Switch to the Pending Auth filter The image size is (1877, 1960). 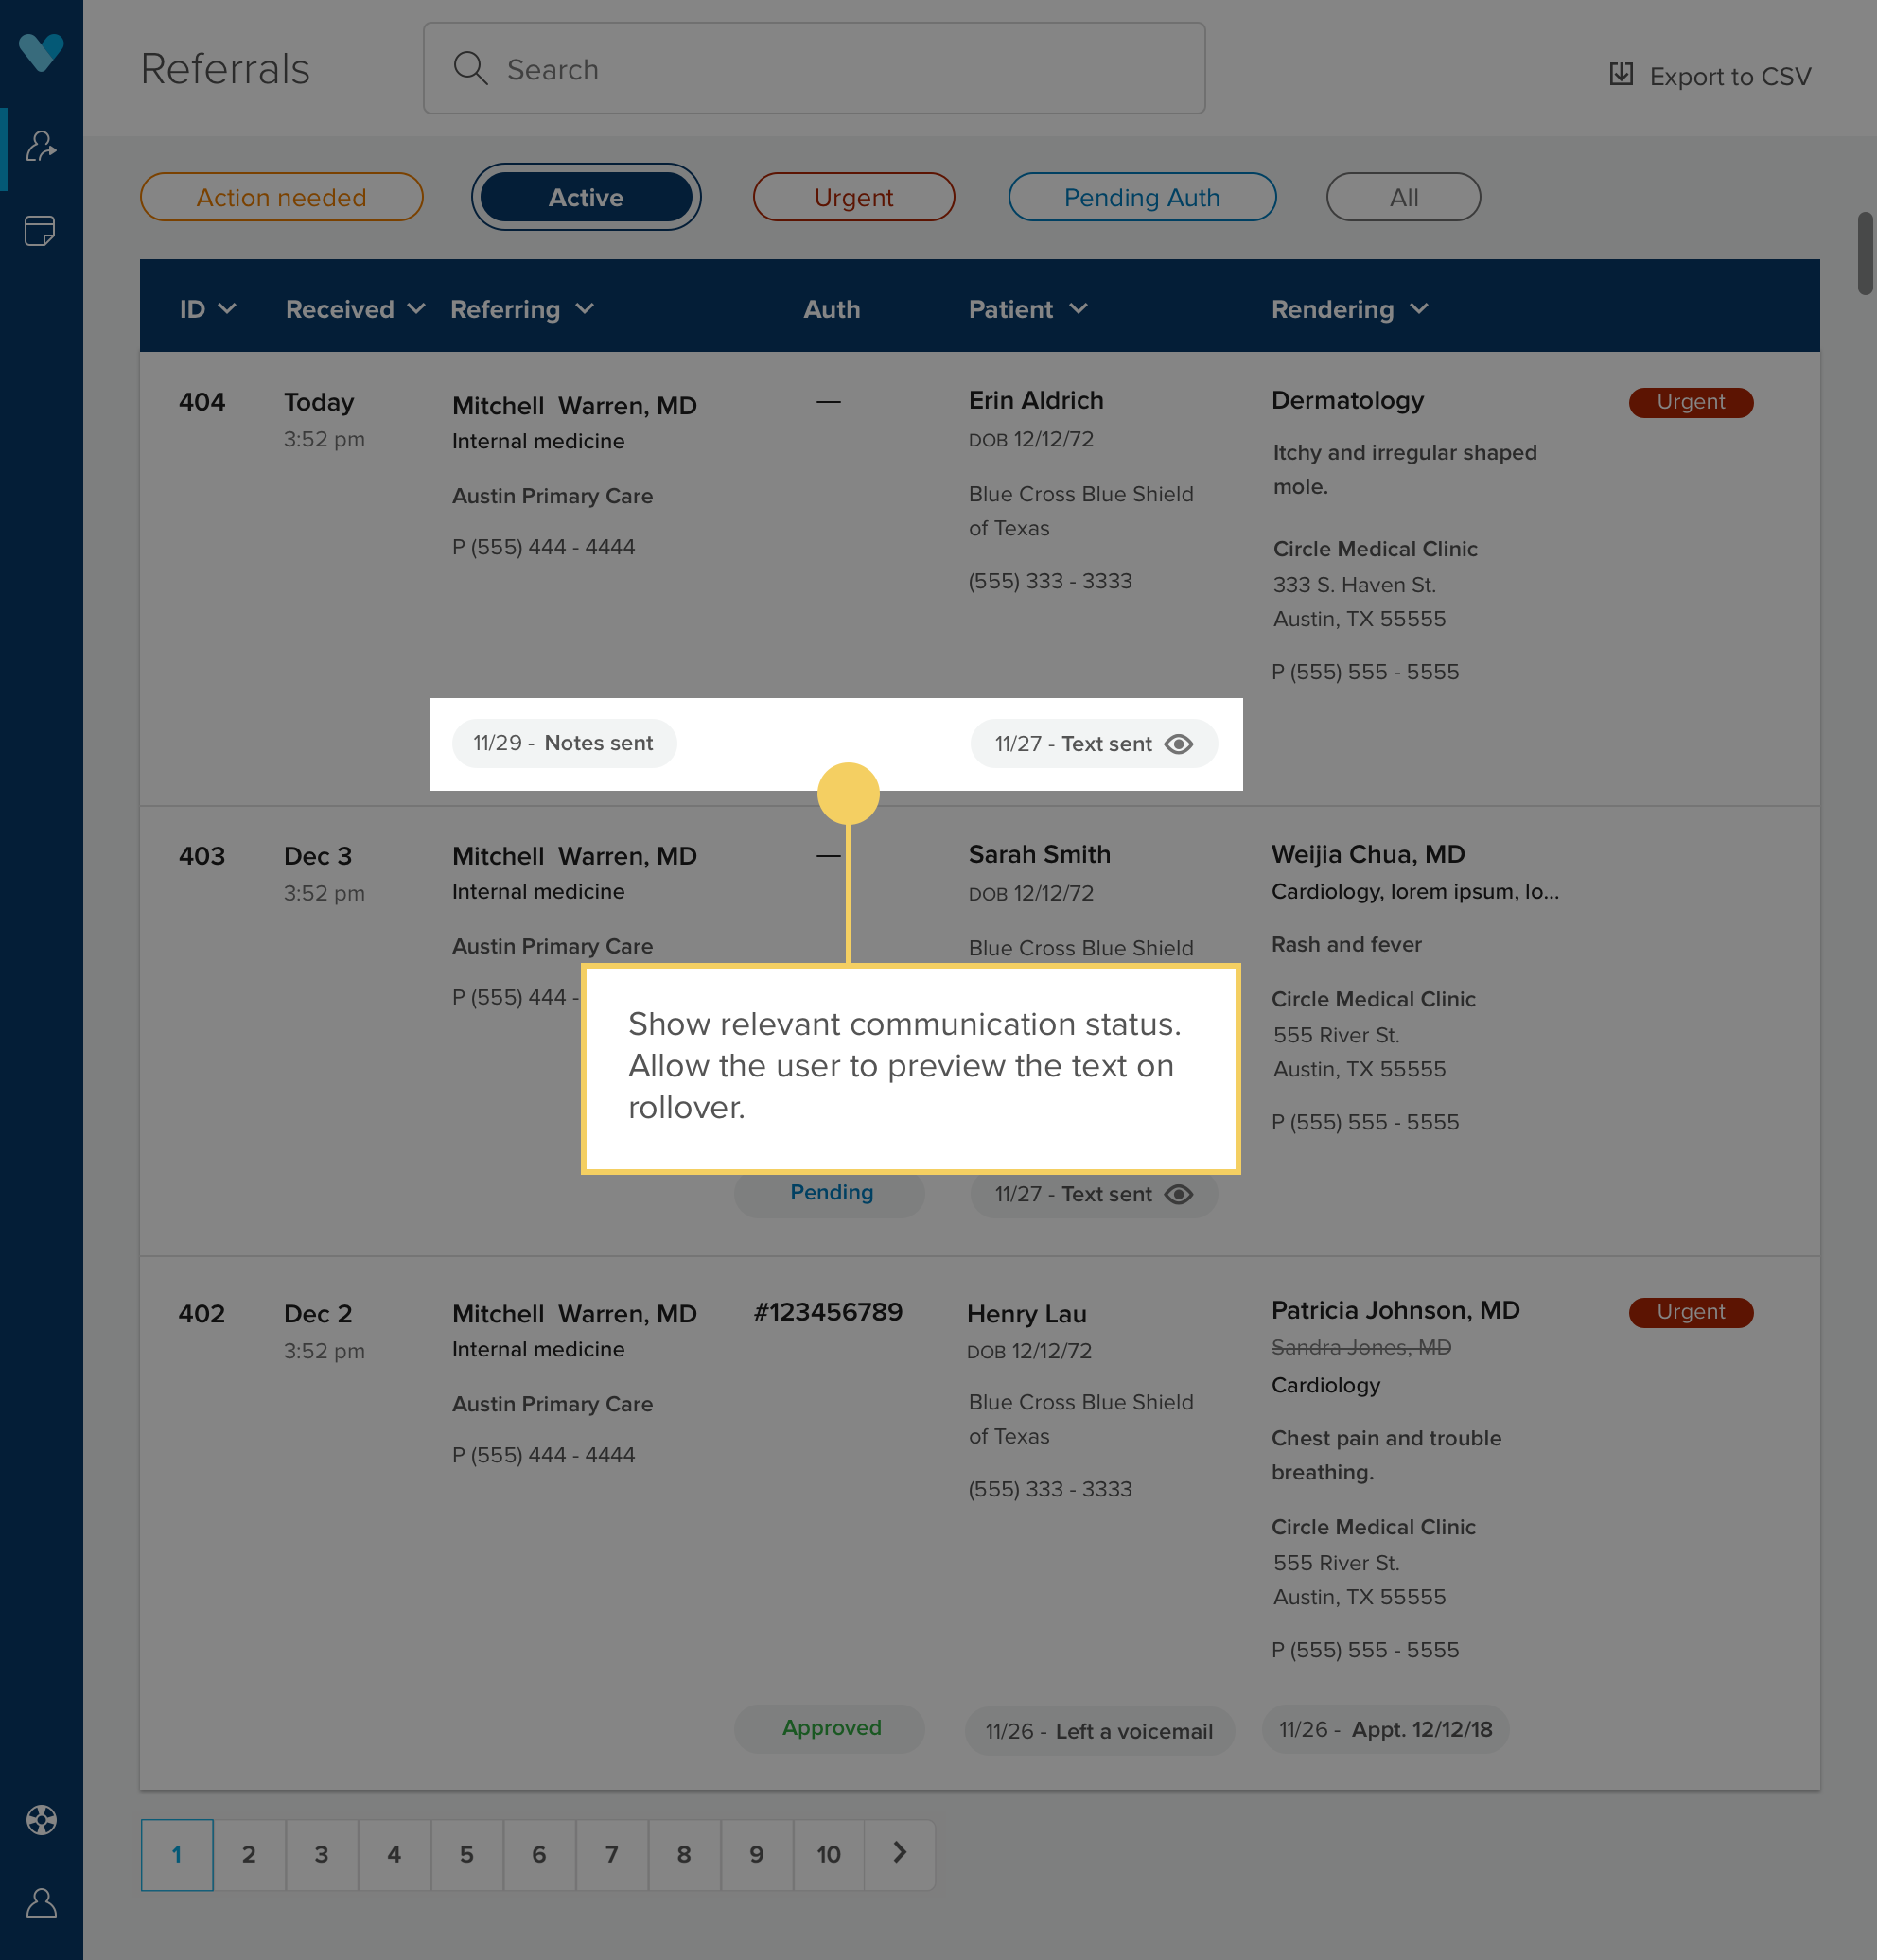pyautogui.click(x=1141, y=197)
